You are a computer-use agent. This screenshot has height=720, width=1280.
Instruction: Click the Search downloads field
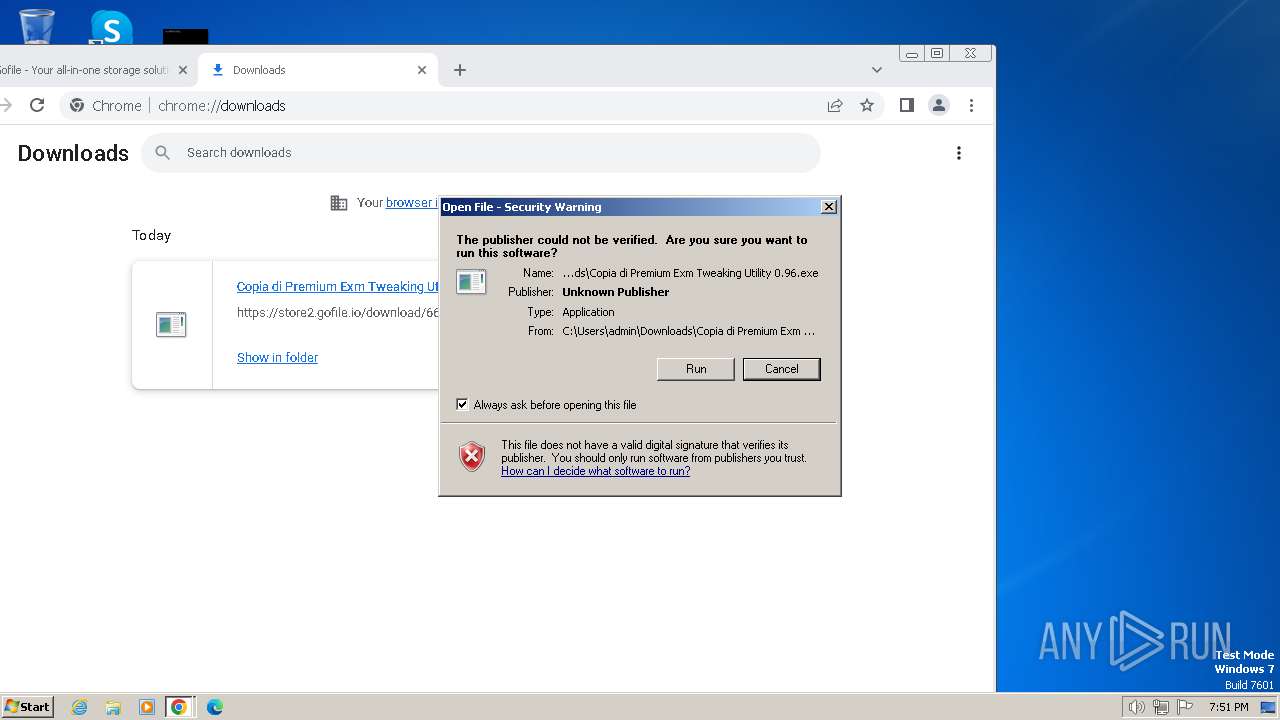[480, 153]
